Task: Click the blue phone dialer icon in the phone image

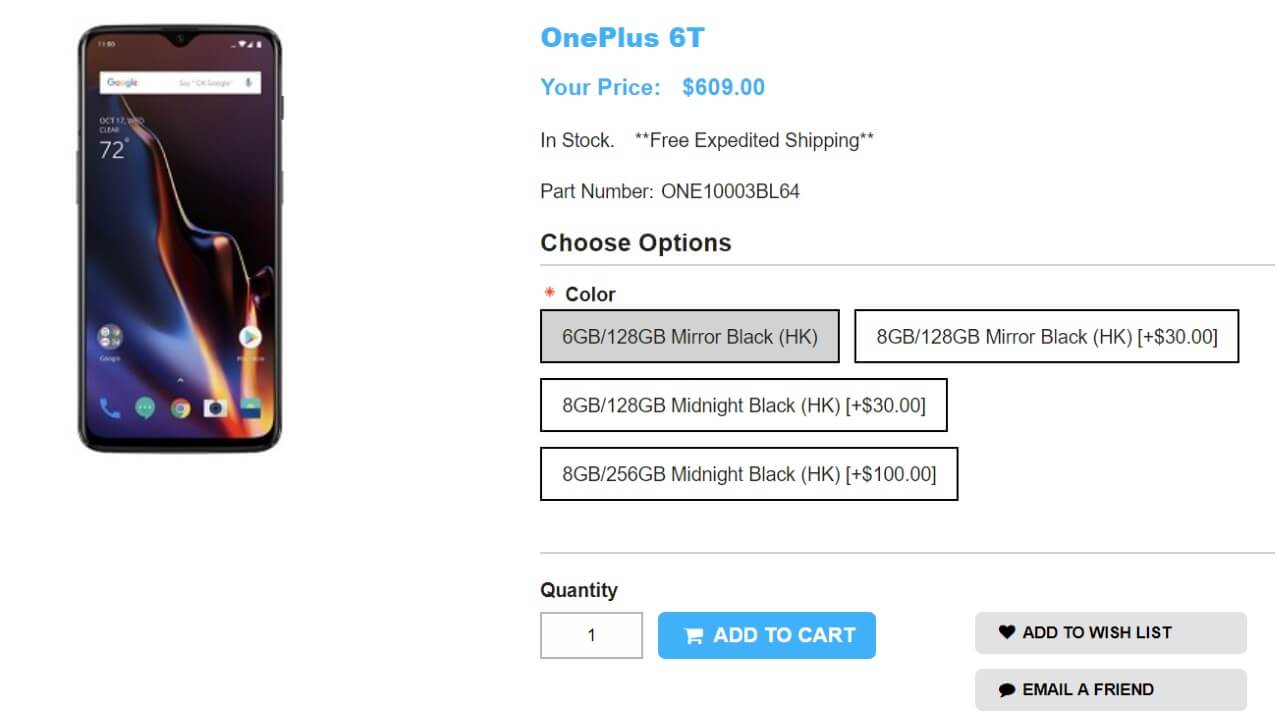Action: (110, 408)
